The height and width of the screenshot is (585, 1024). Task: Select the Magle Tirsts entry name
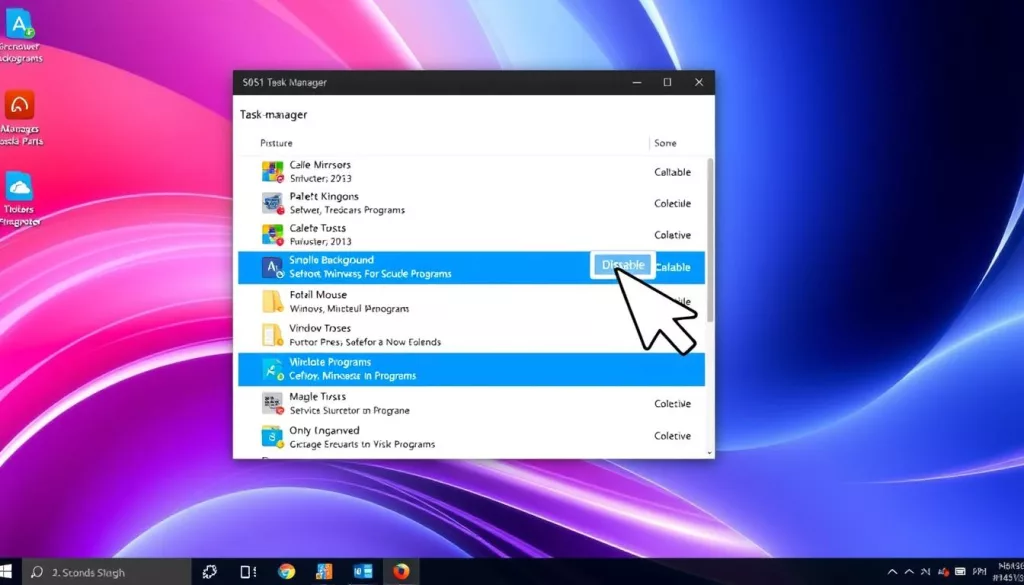click(317, 396)
